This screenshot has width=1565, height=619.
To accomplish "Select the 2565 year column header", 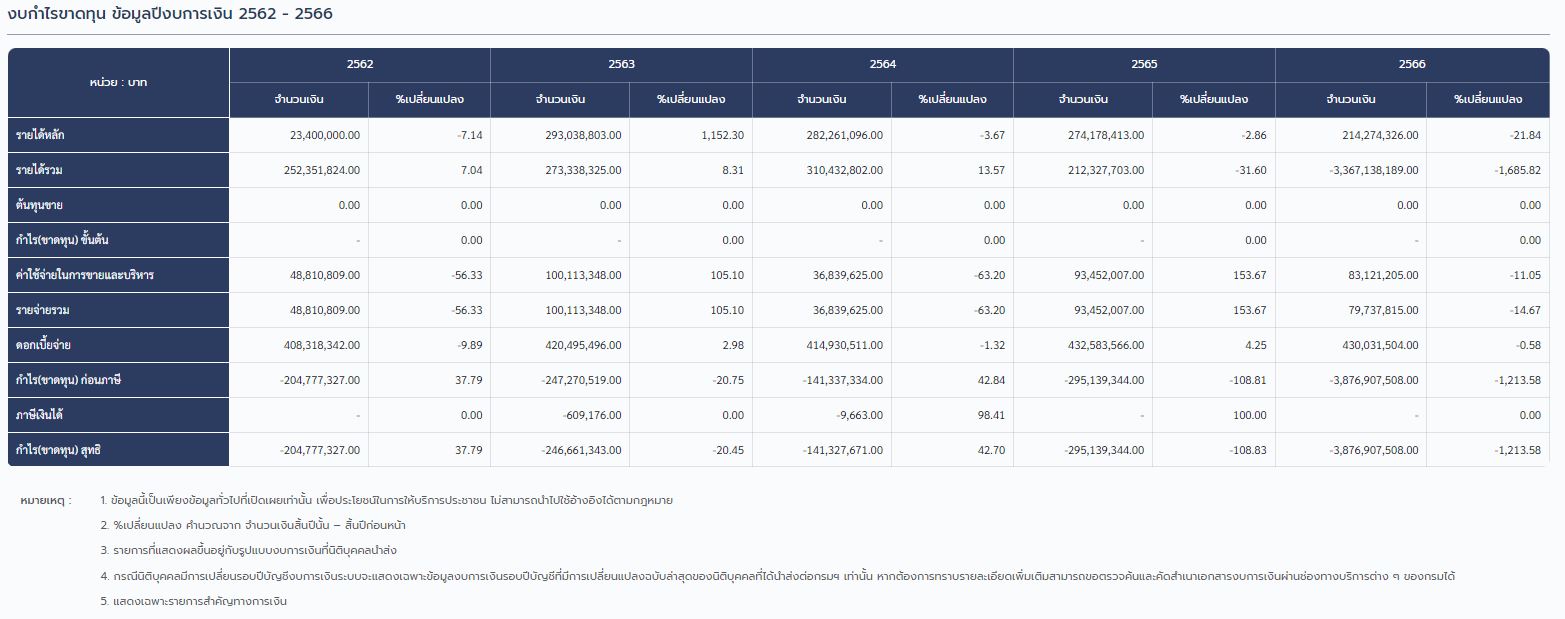I will tap(1144, 64).
